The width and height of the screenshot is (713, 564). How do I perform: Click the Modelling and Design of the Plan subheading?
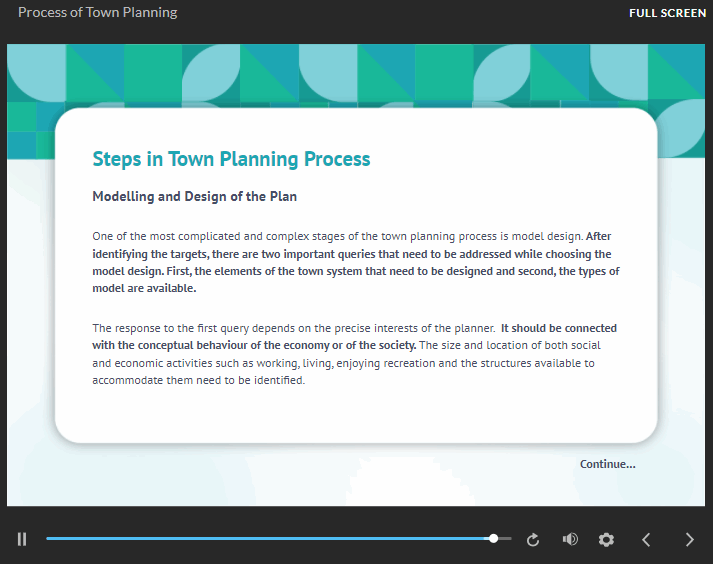(x=195, y=196)
